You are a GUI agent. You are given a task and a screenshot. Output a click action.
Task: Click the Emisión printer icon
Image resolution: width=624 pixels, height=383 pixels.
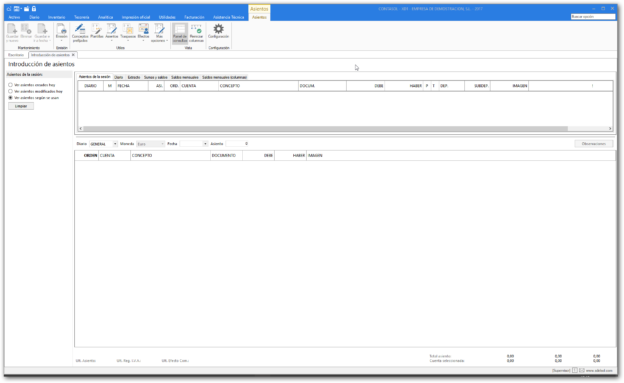pyautogui.click(x=61, y=32)
